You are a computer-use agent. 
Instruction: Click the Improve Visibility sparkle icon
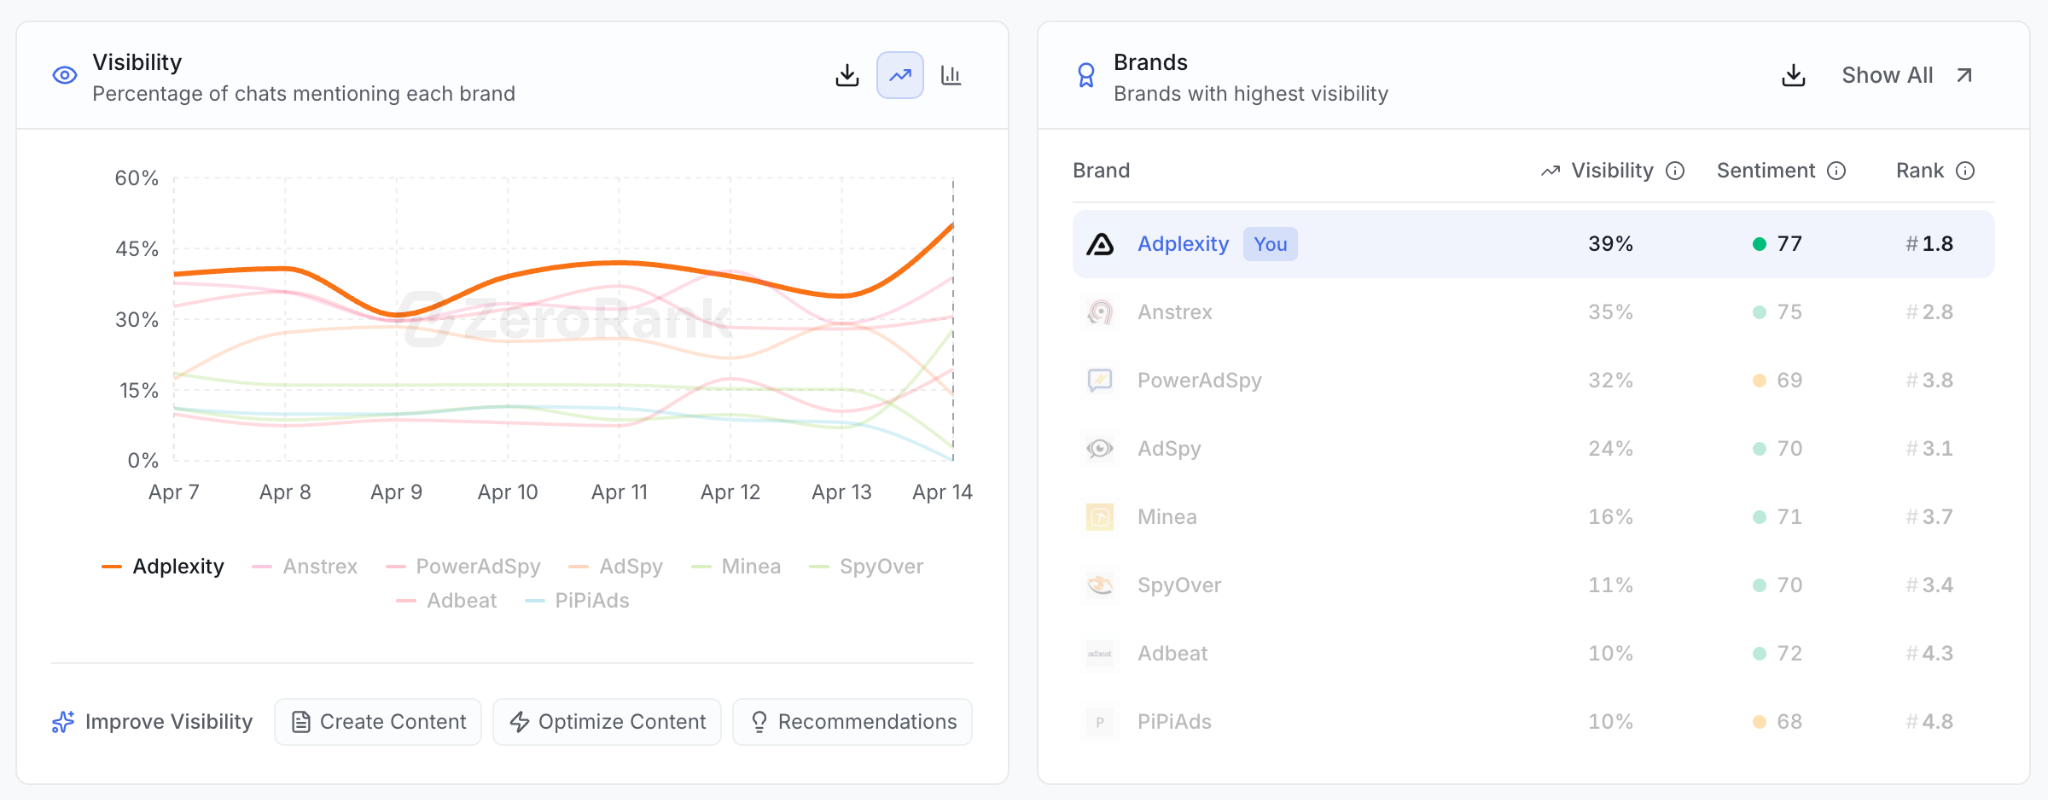63,722
